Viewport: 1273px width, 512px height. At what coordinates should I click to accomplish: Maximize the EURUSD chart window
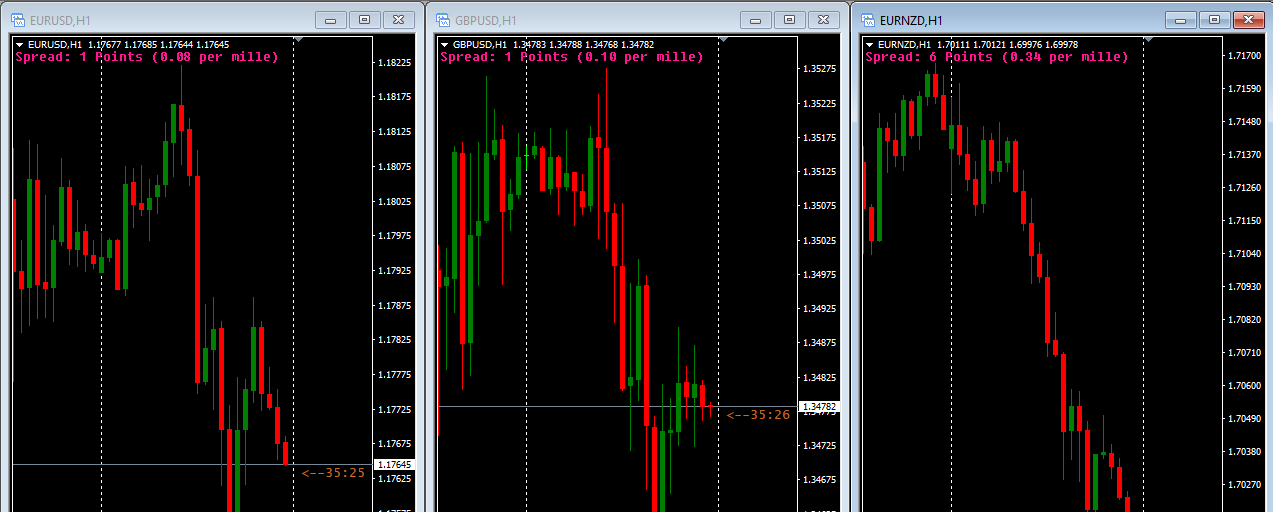365,20
